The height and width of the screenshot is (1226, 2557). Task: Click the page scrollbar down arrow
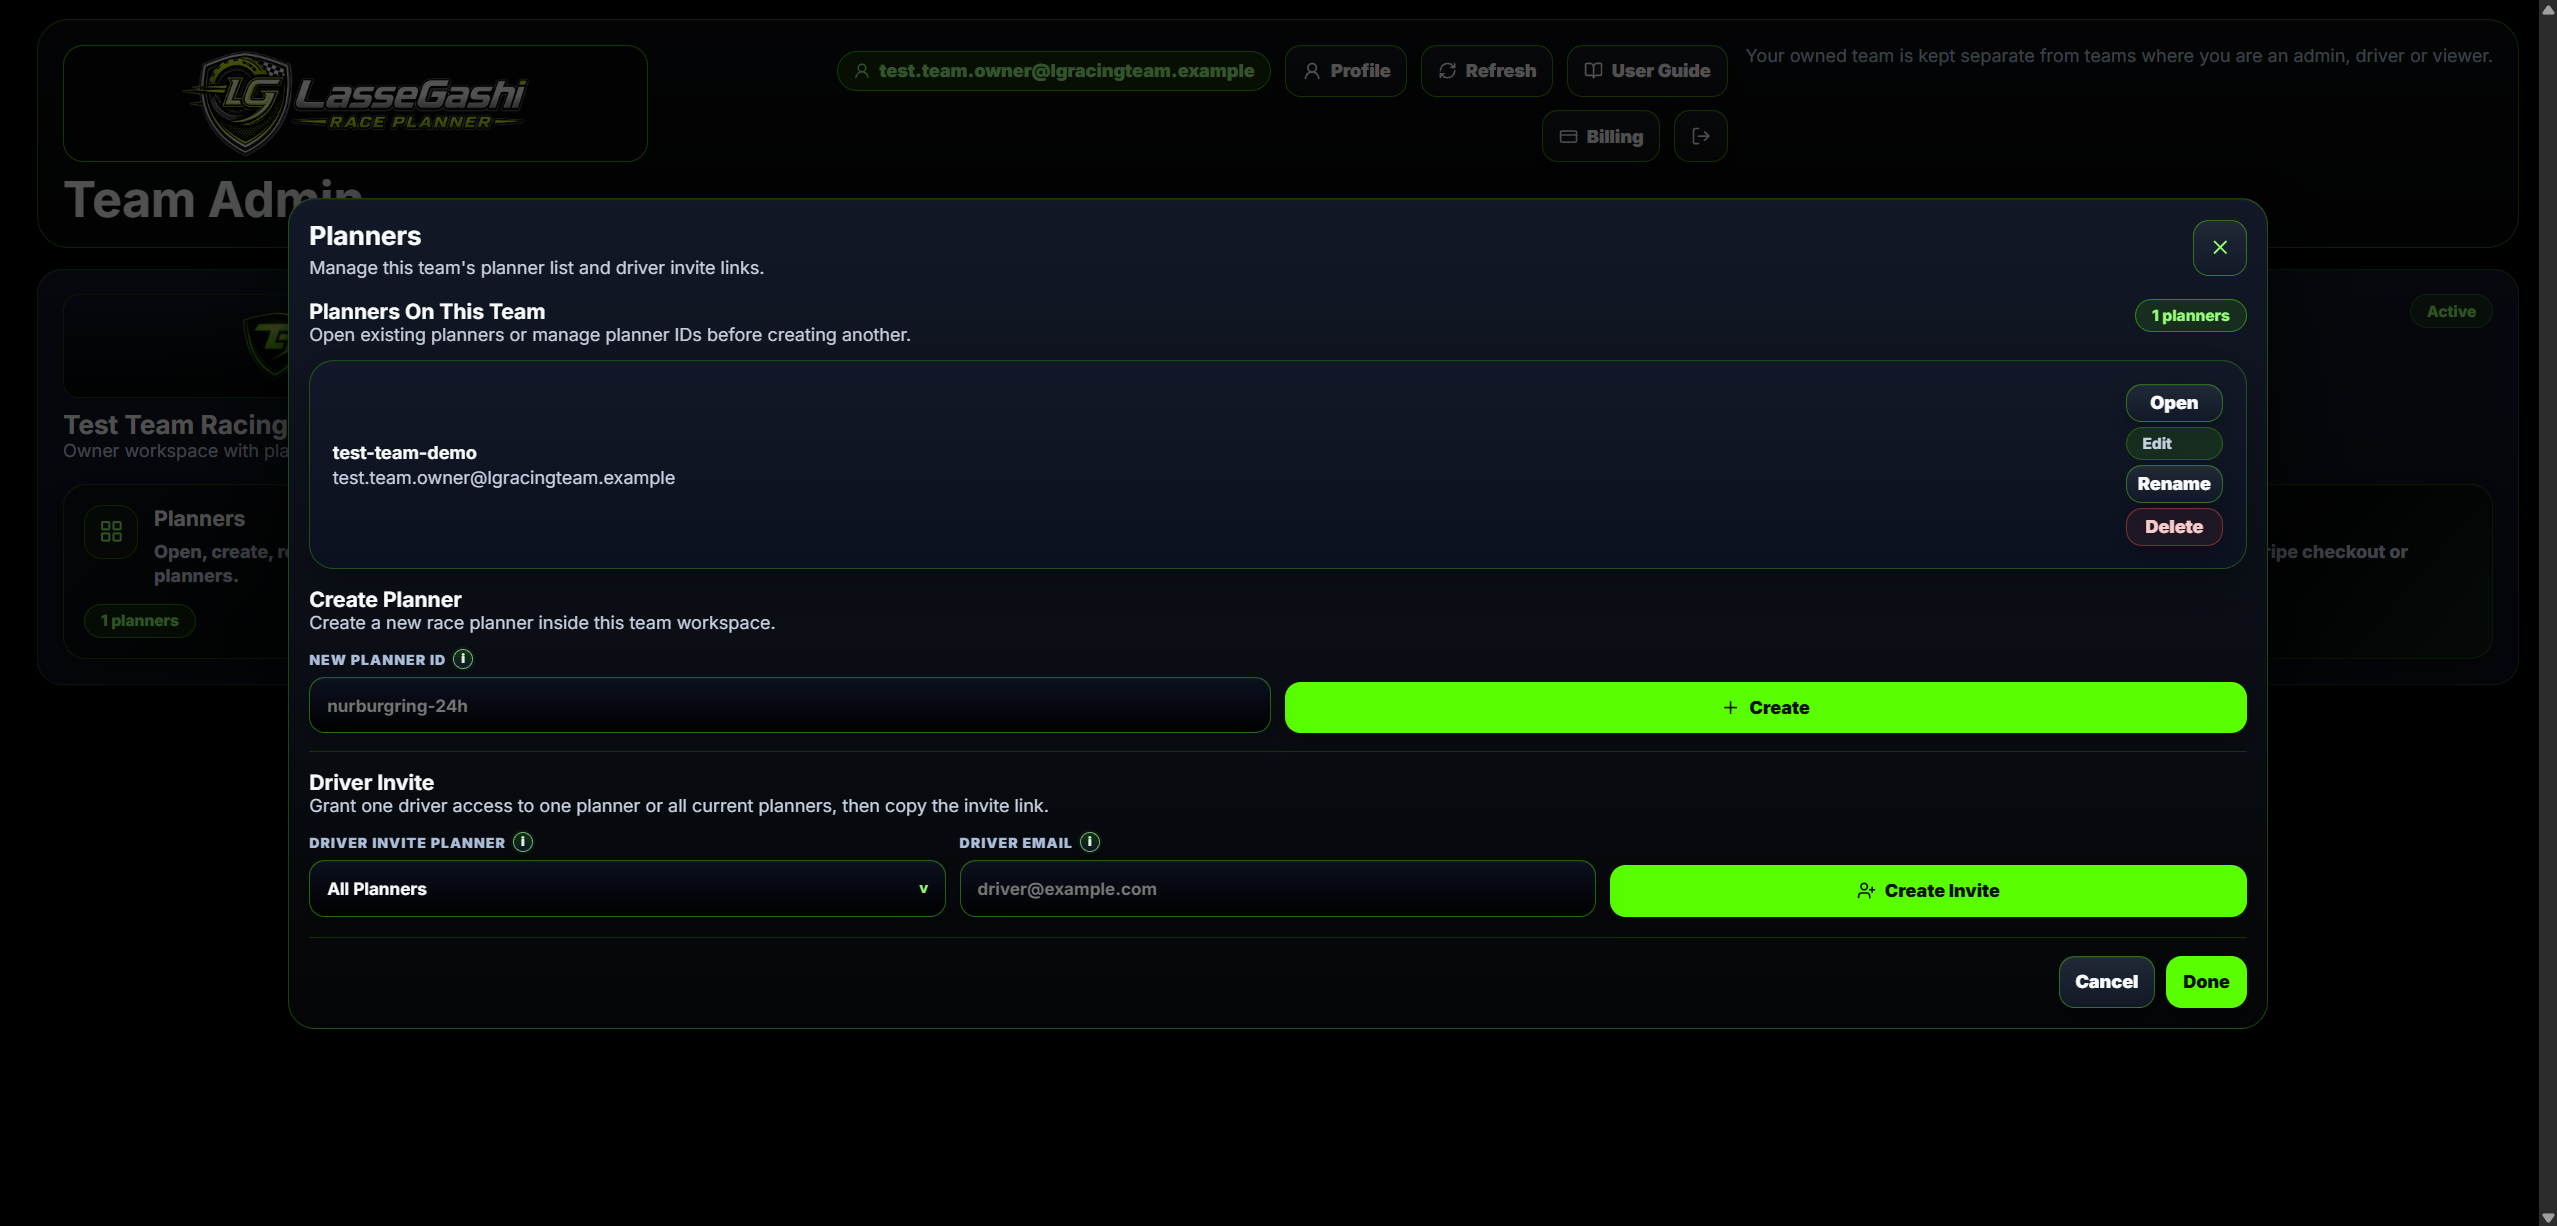[x=2547, y=1217]
